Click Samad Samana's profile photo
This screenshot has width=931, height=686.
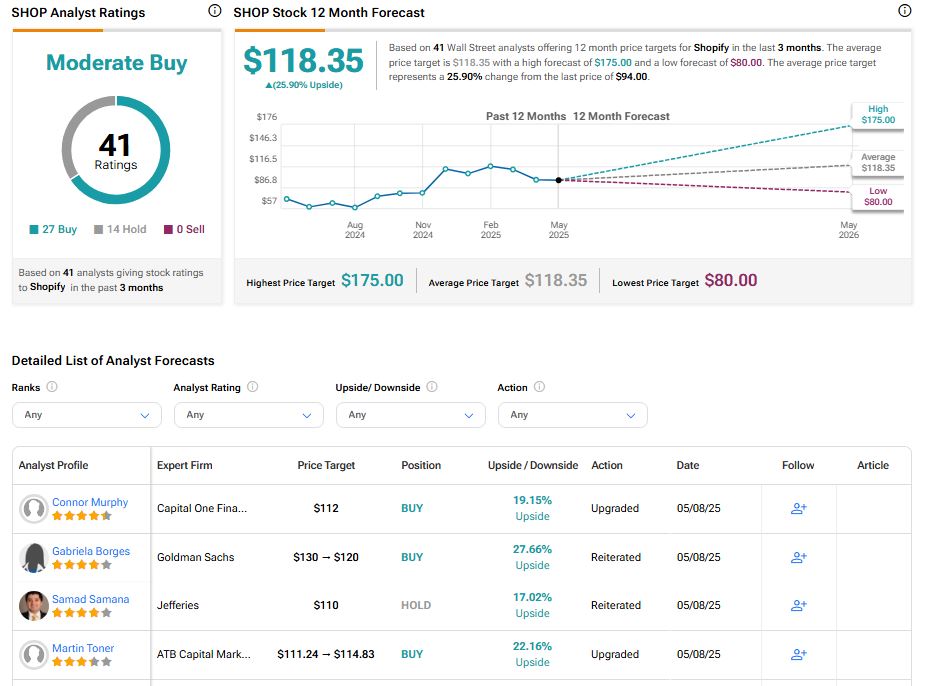[x=34, y=605]
